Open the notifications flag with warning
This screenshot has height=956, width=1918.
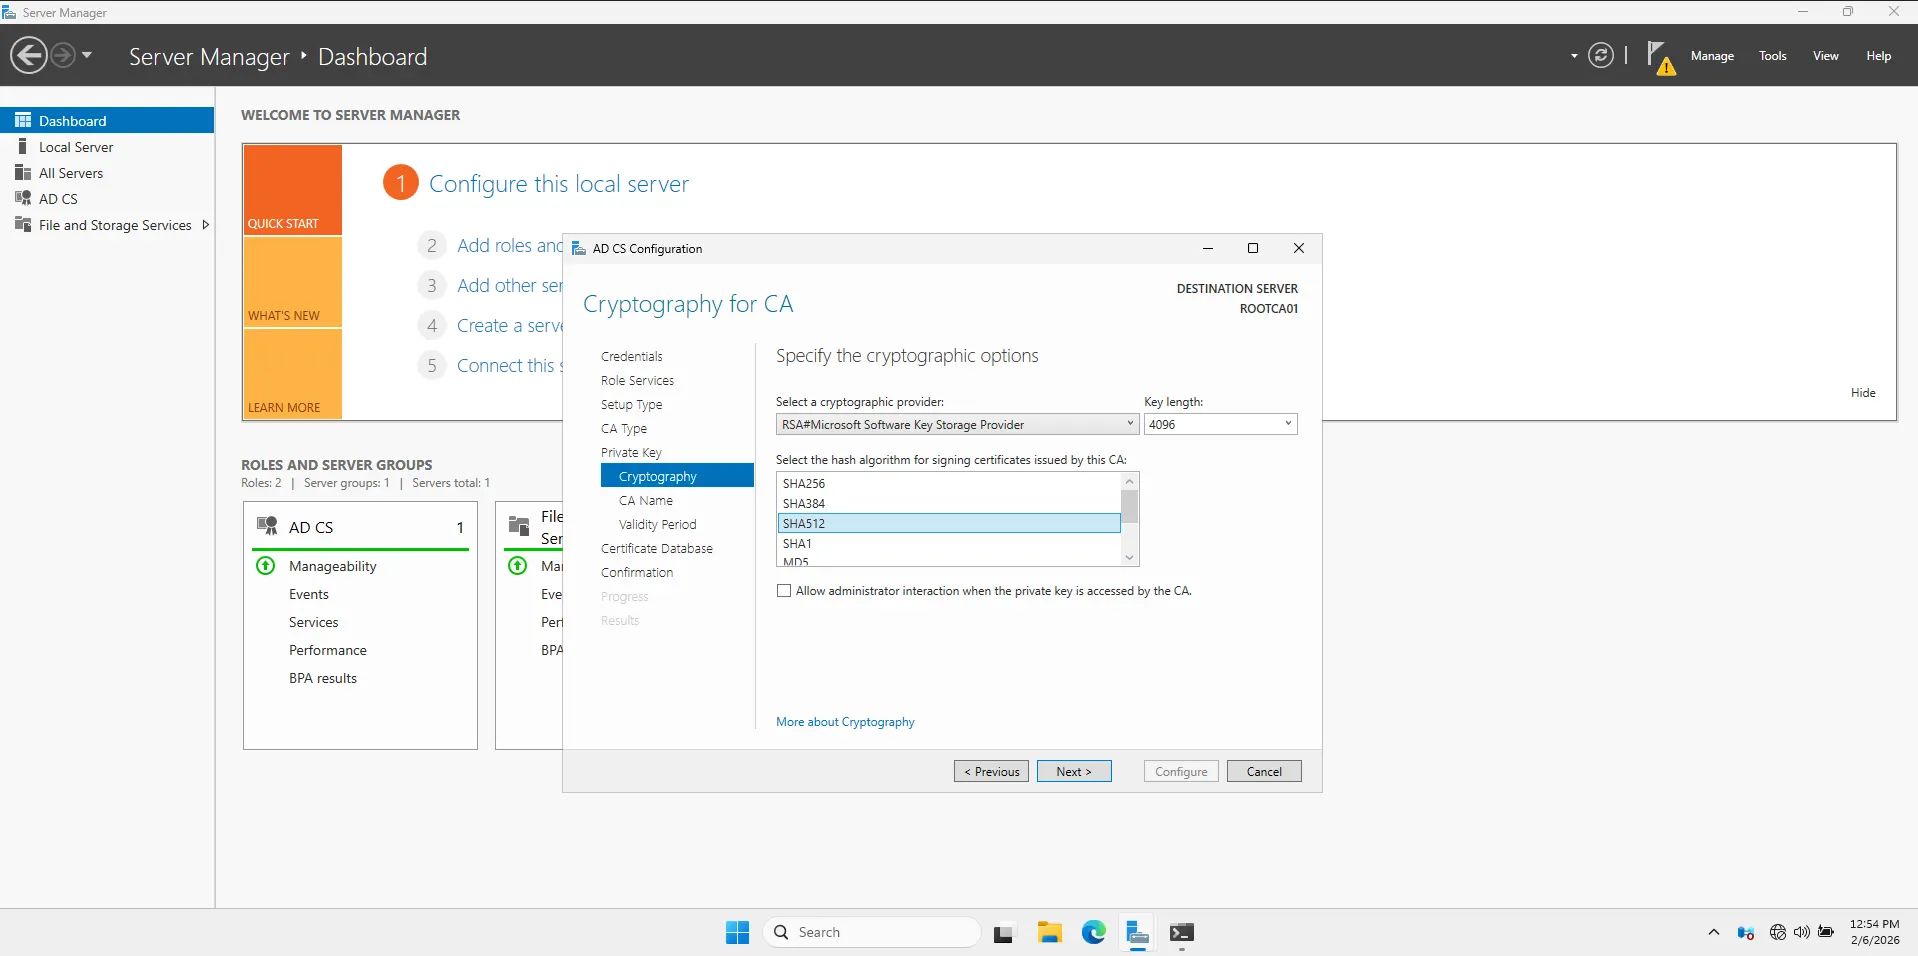[1660, 57]
